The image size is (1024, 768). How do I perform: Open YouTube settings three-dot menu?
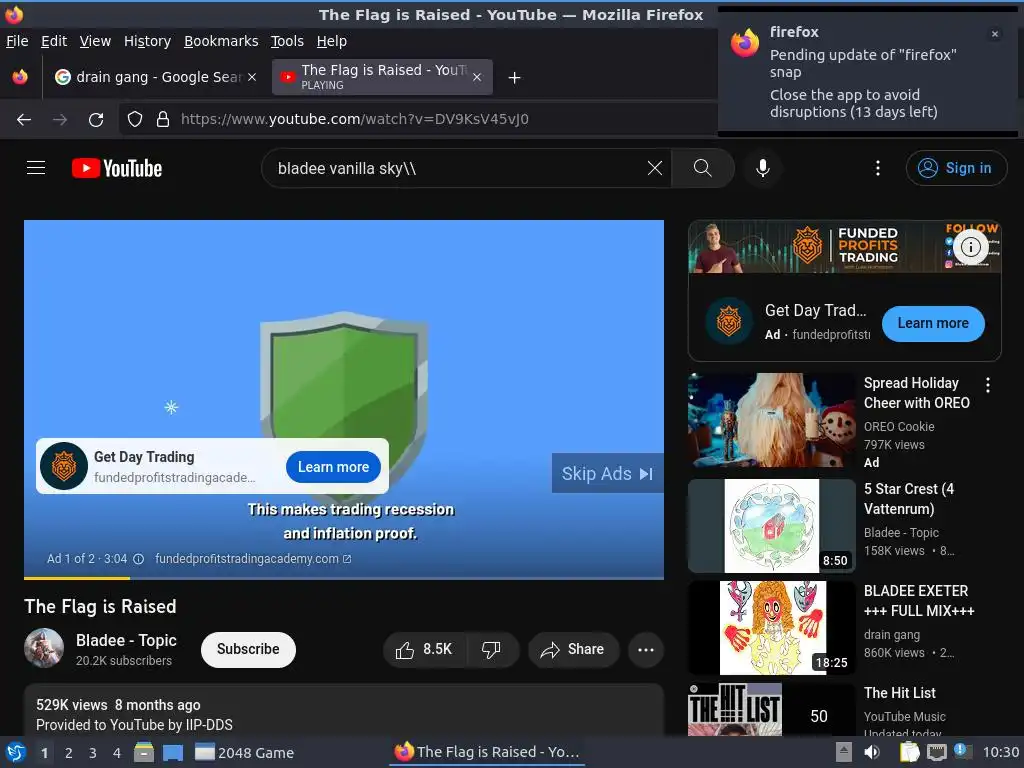878,168
